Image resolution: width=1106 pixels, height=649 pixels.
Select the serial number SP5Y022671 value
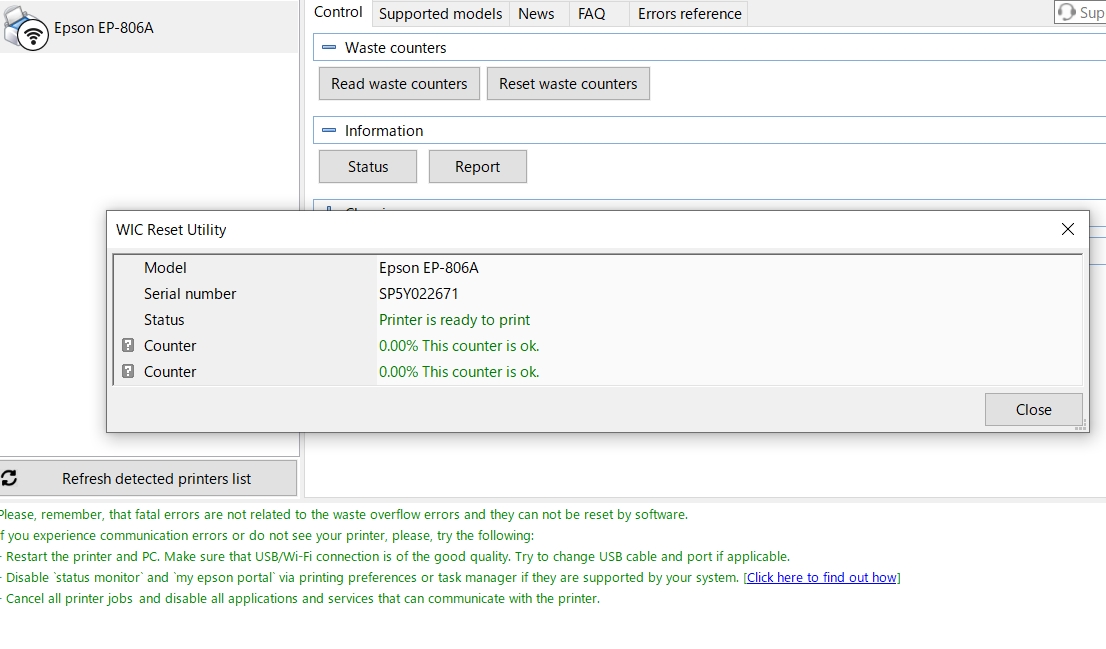(418, 293)
